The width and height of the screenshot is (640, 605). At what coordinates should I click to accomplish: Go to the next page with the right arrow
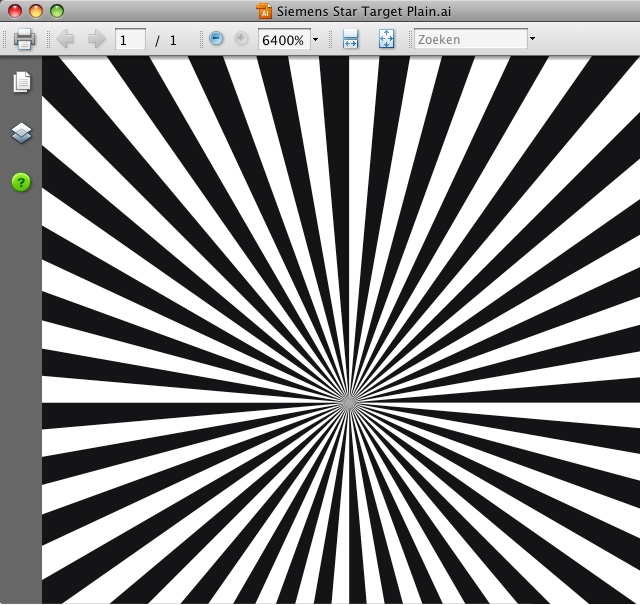tap(96, 40)
